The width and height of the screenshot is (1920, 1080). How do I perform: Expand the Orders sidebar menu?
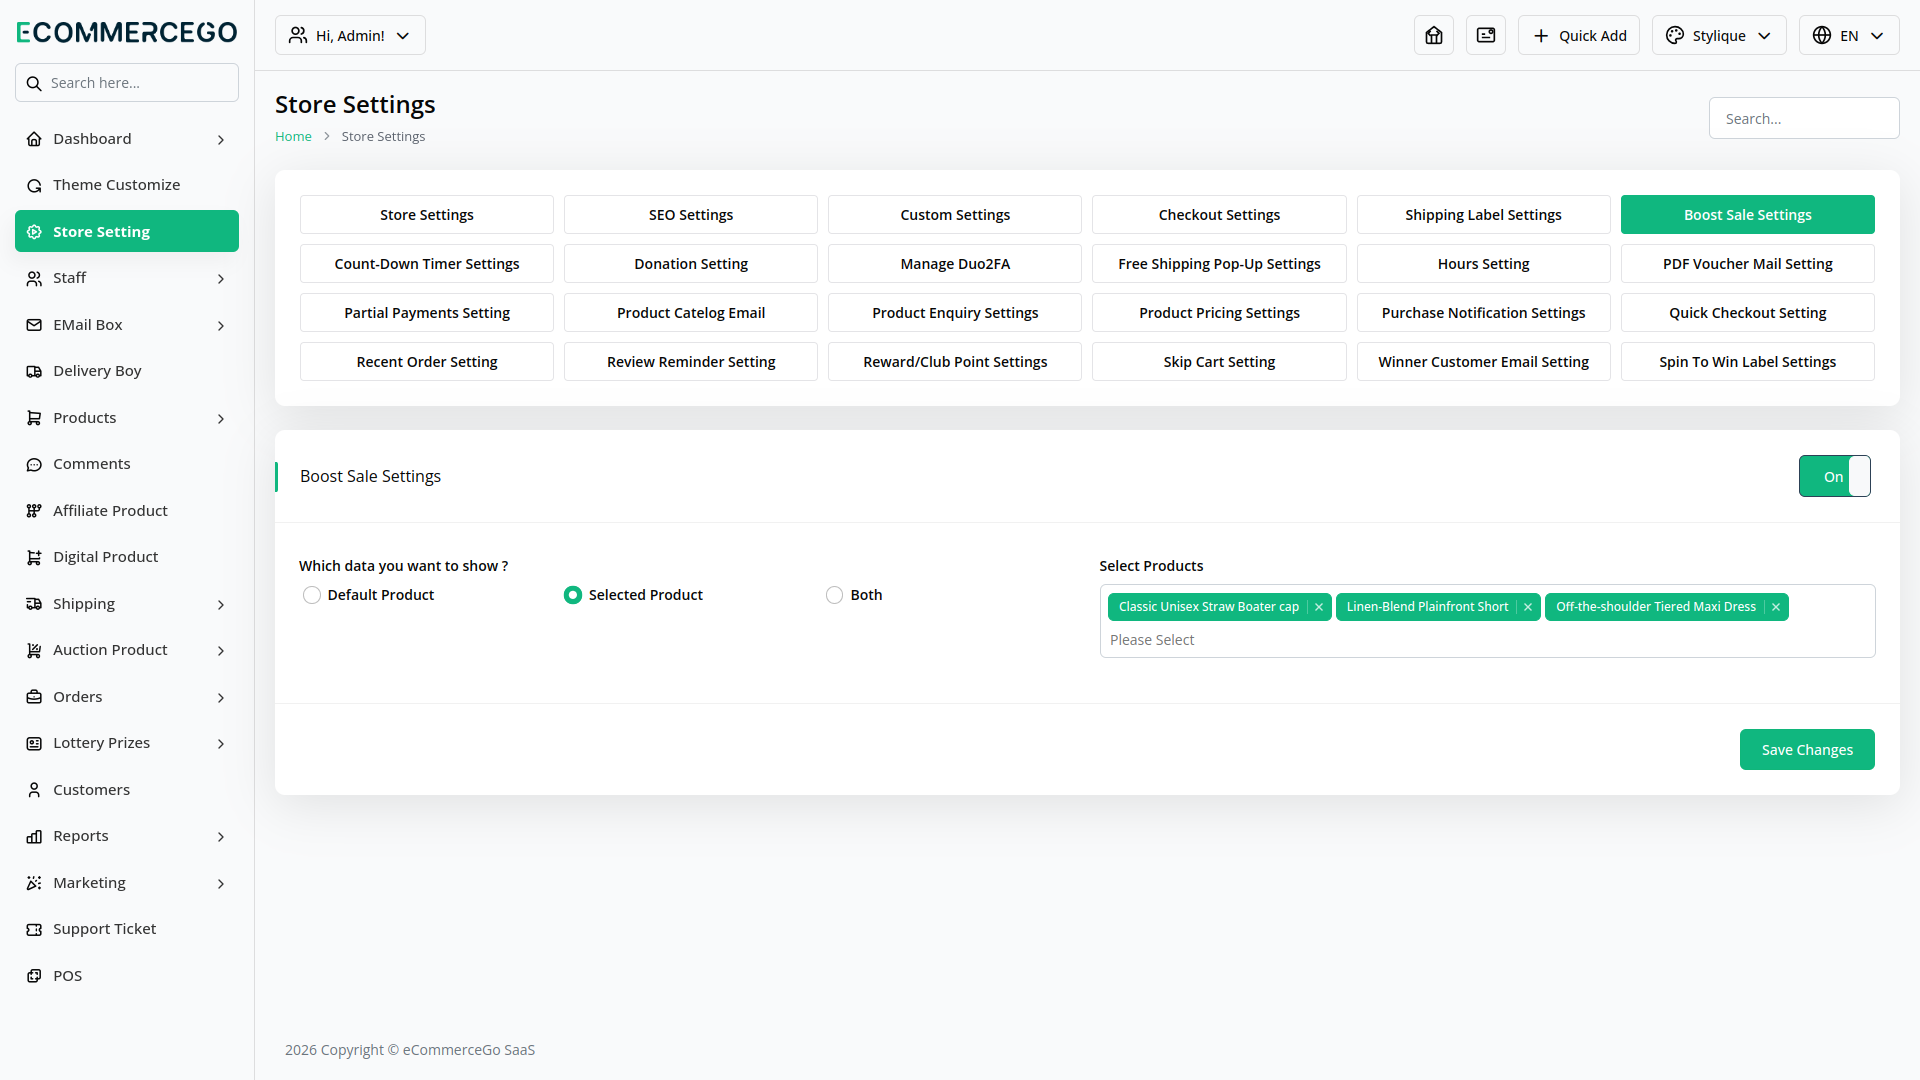(x=127, y=697)
